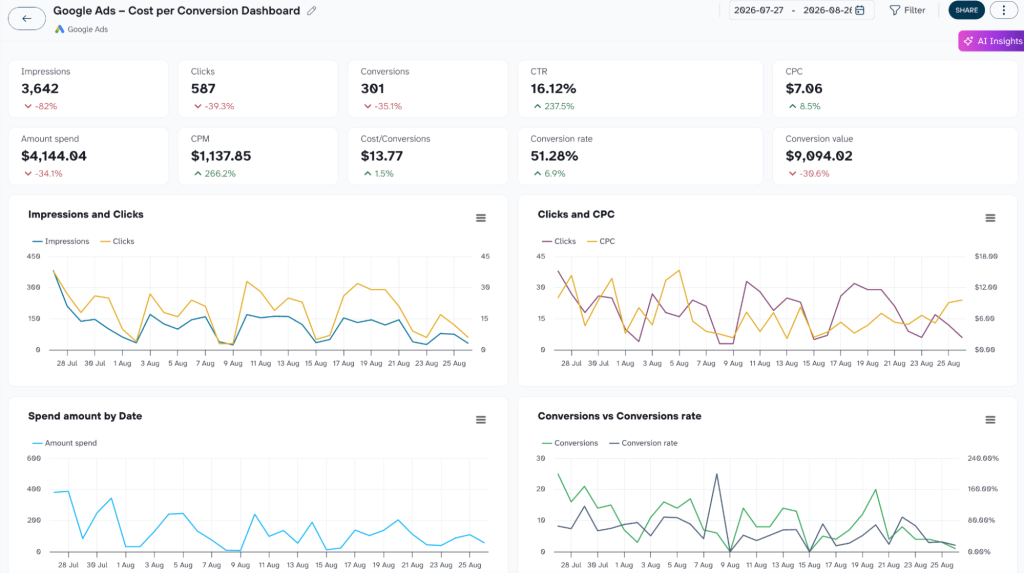Click the 6.9% conversion rate change

click(x=549, y=174)
